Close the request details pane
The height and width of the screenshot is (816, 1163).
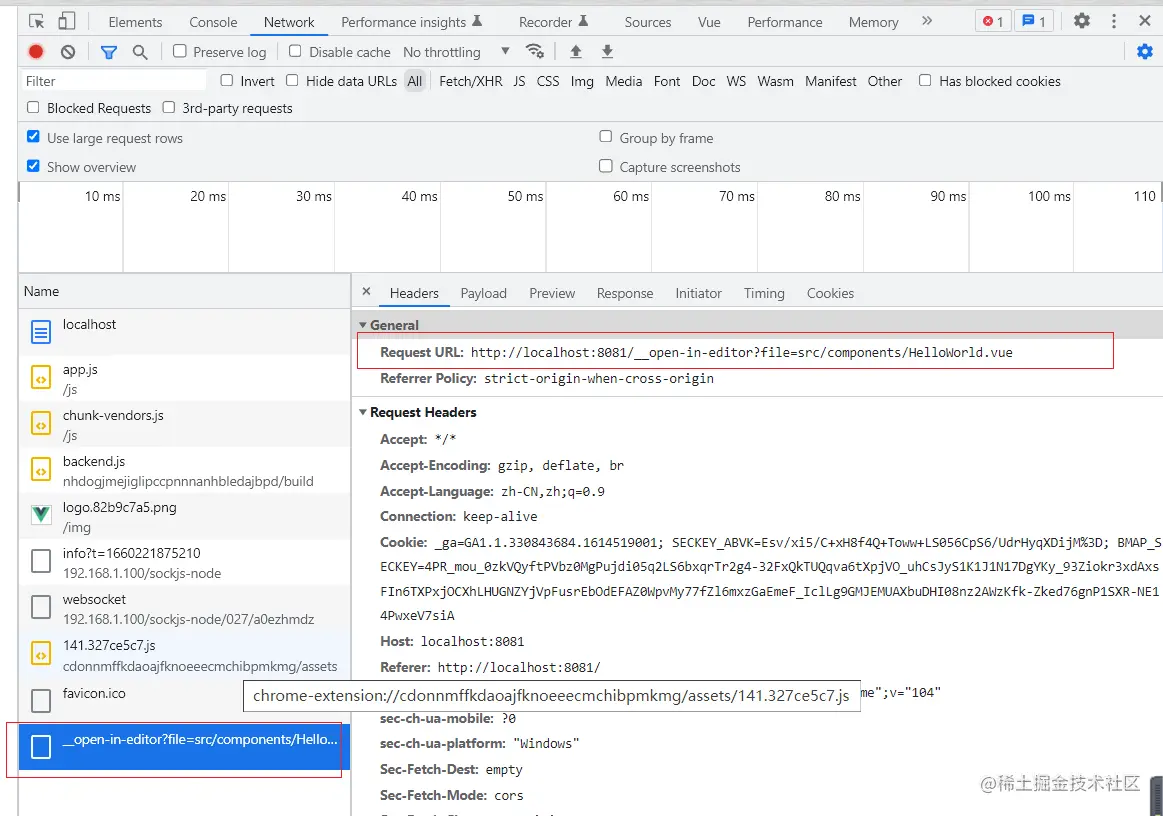366,292
